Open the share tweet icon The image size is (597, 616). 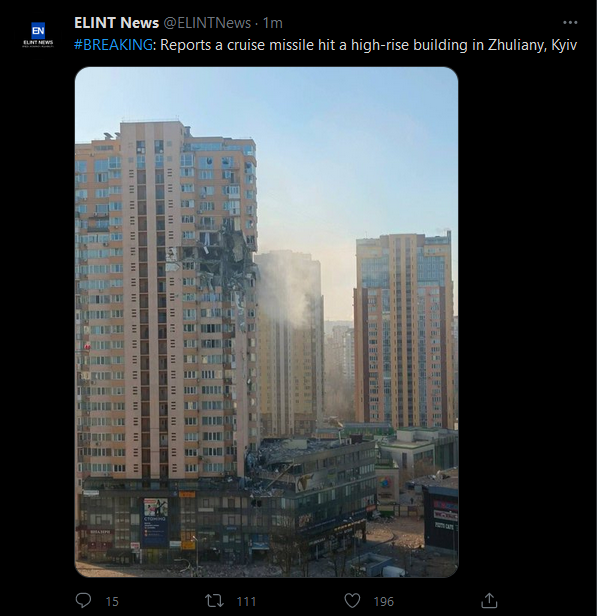tap(489, 600)
